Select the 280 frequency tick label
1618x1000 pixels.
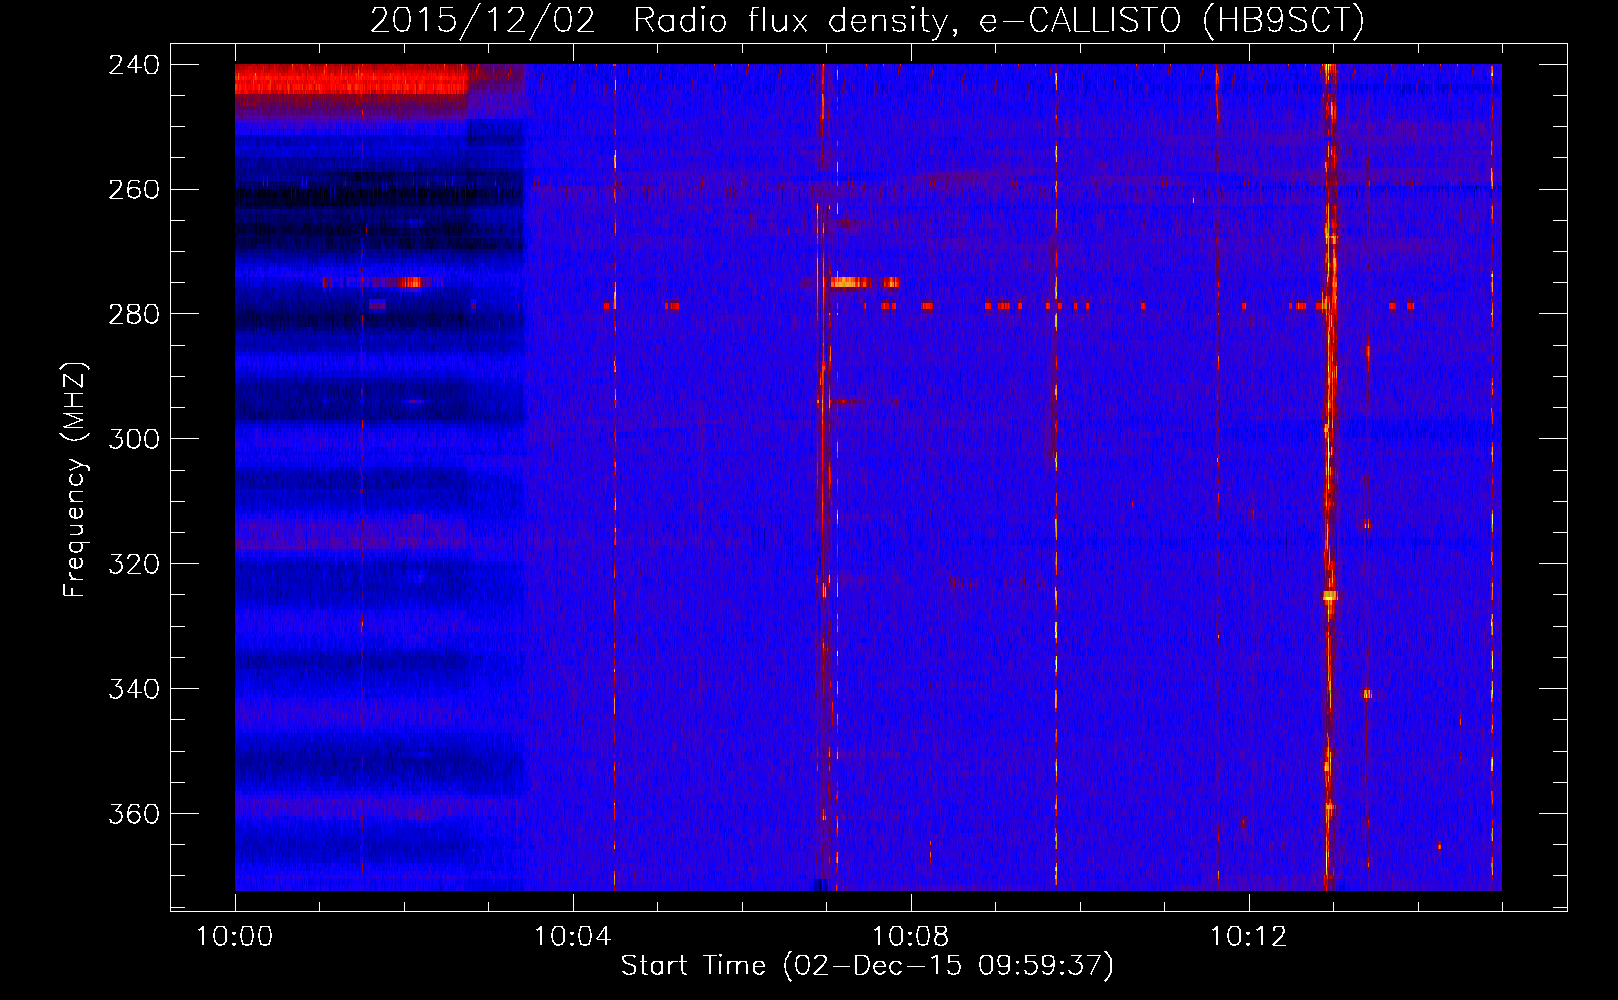tap(134, 315)
